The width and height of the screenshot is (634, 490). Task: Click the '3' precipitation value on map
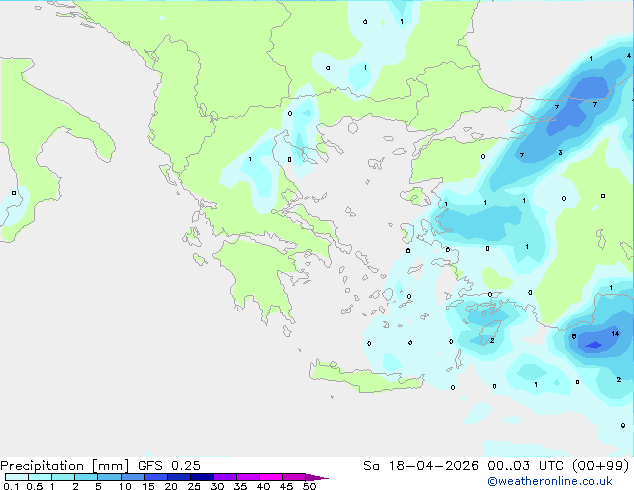[560, 152]
